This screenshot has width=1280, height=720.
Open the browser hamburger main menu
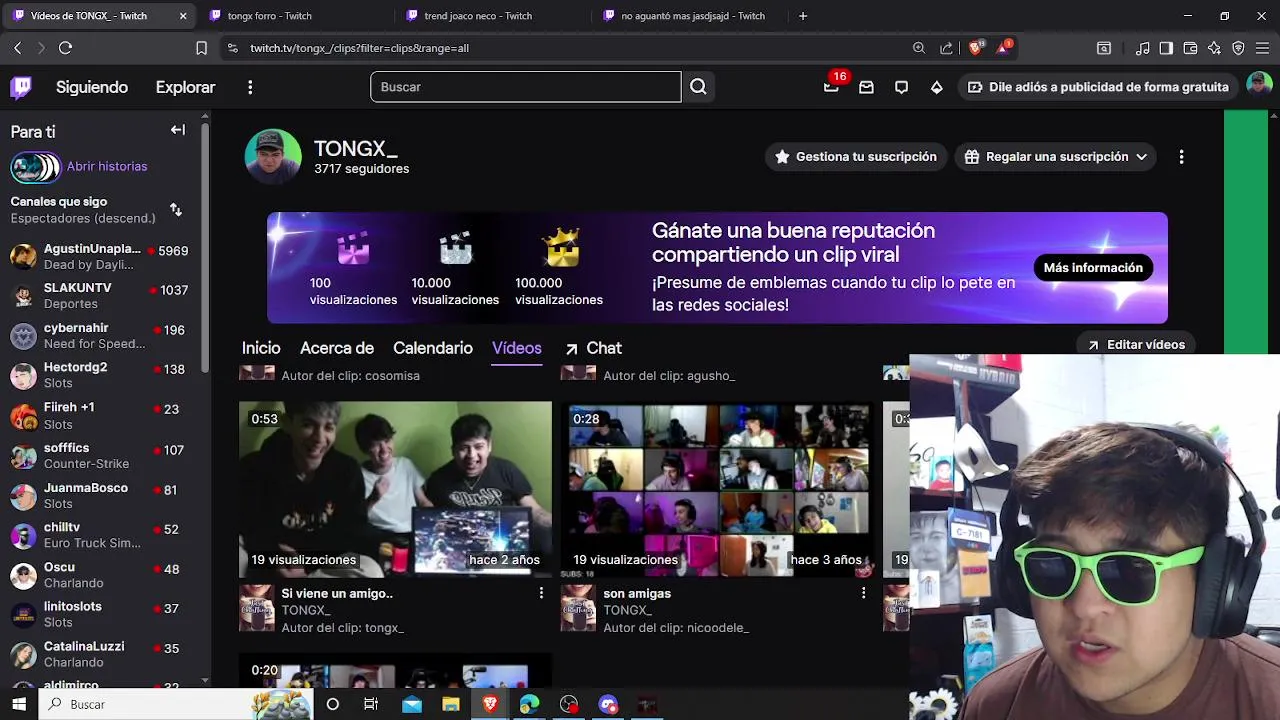(1262, 48)
